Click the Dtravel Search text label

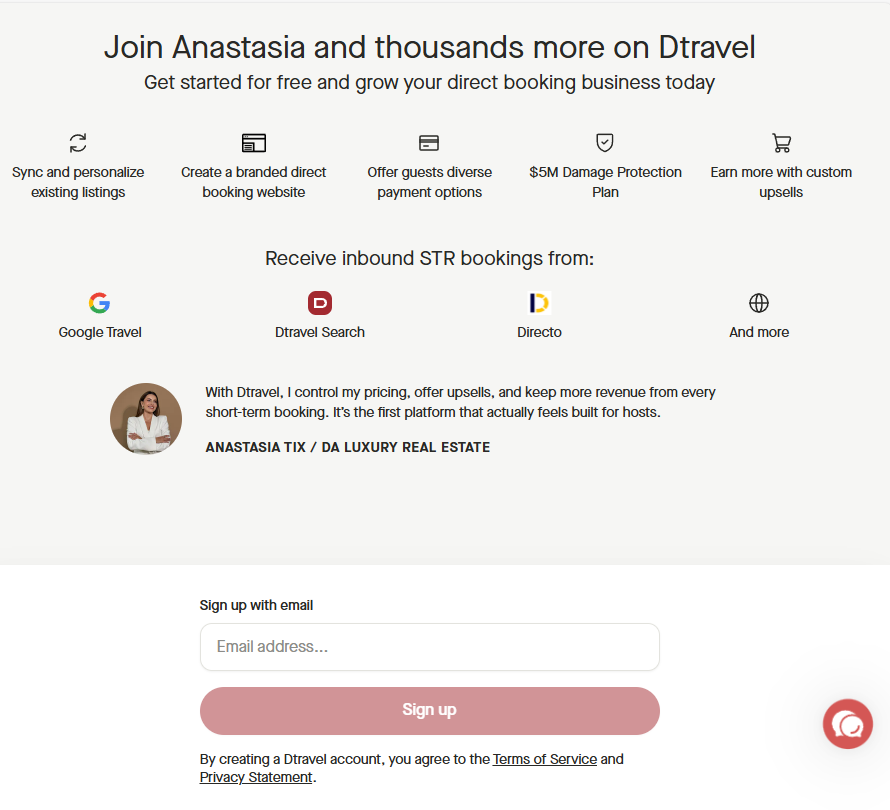pos(320,332)
